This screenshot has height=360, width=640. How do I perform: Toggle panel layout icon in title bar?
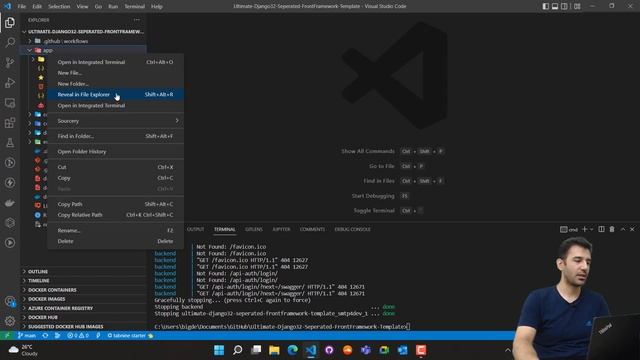tap(555, 6)
